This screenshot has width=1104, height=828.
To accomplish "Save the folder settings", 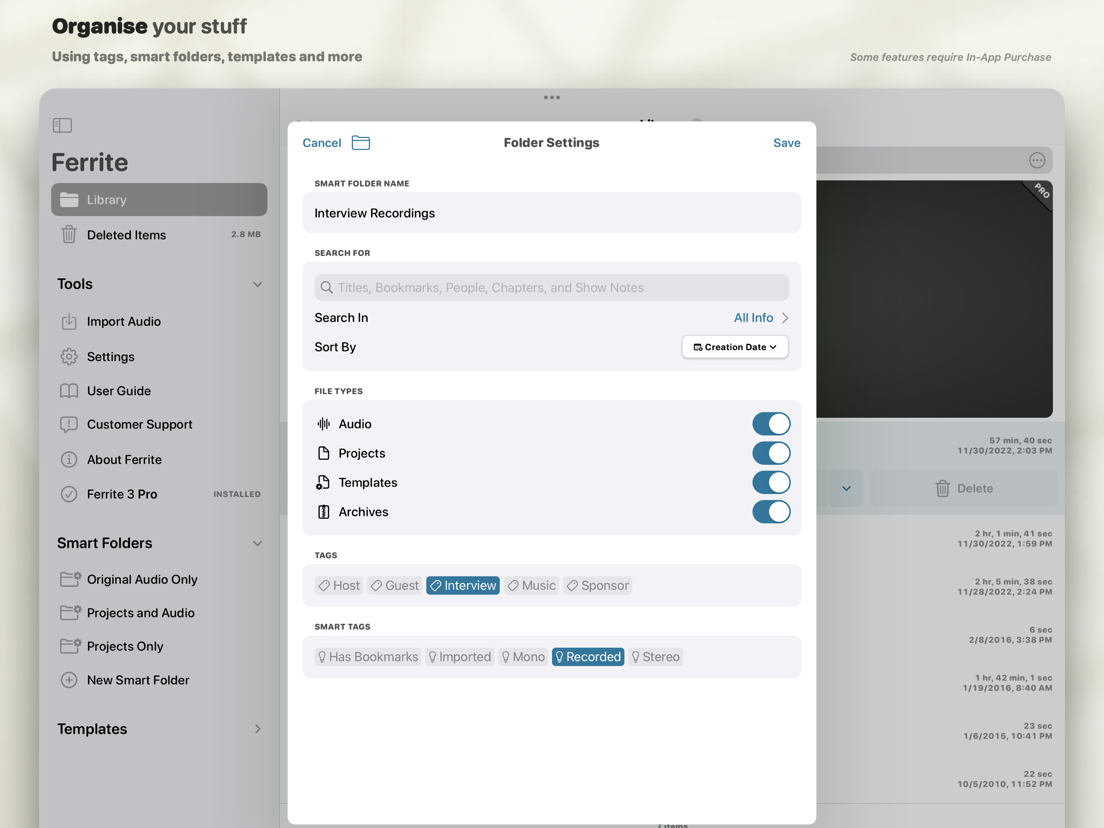I will 787,143.
